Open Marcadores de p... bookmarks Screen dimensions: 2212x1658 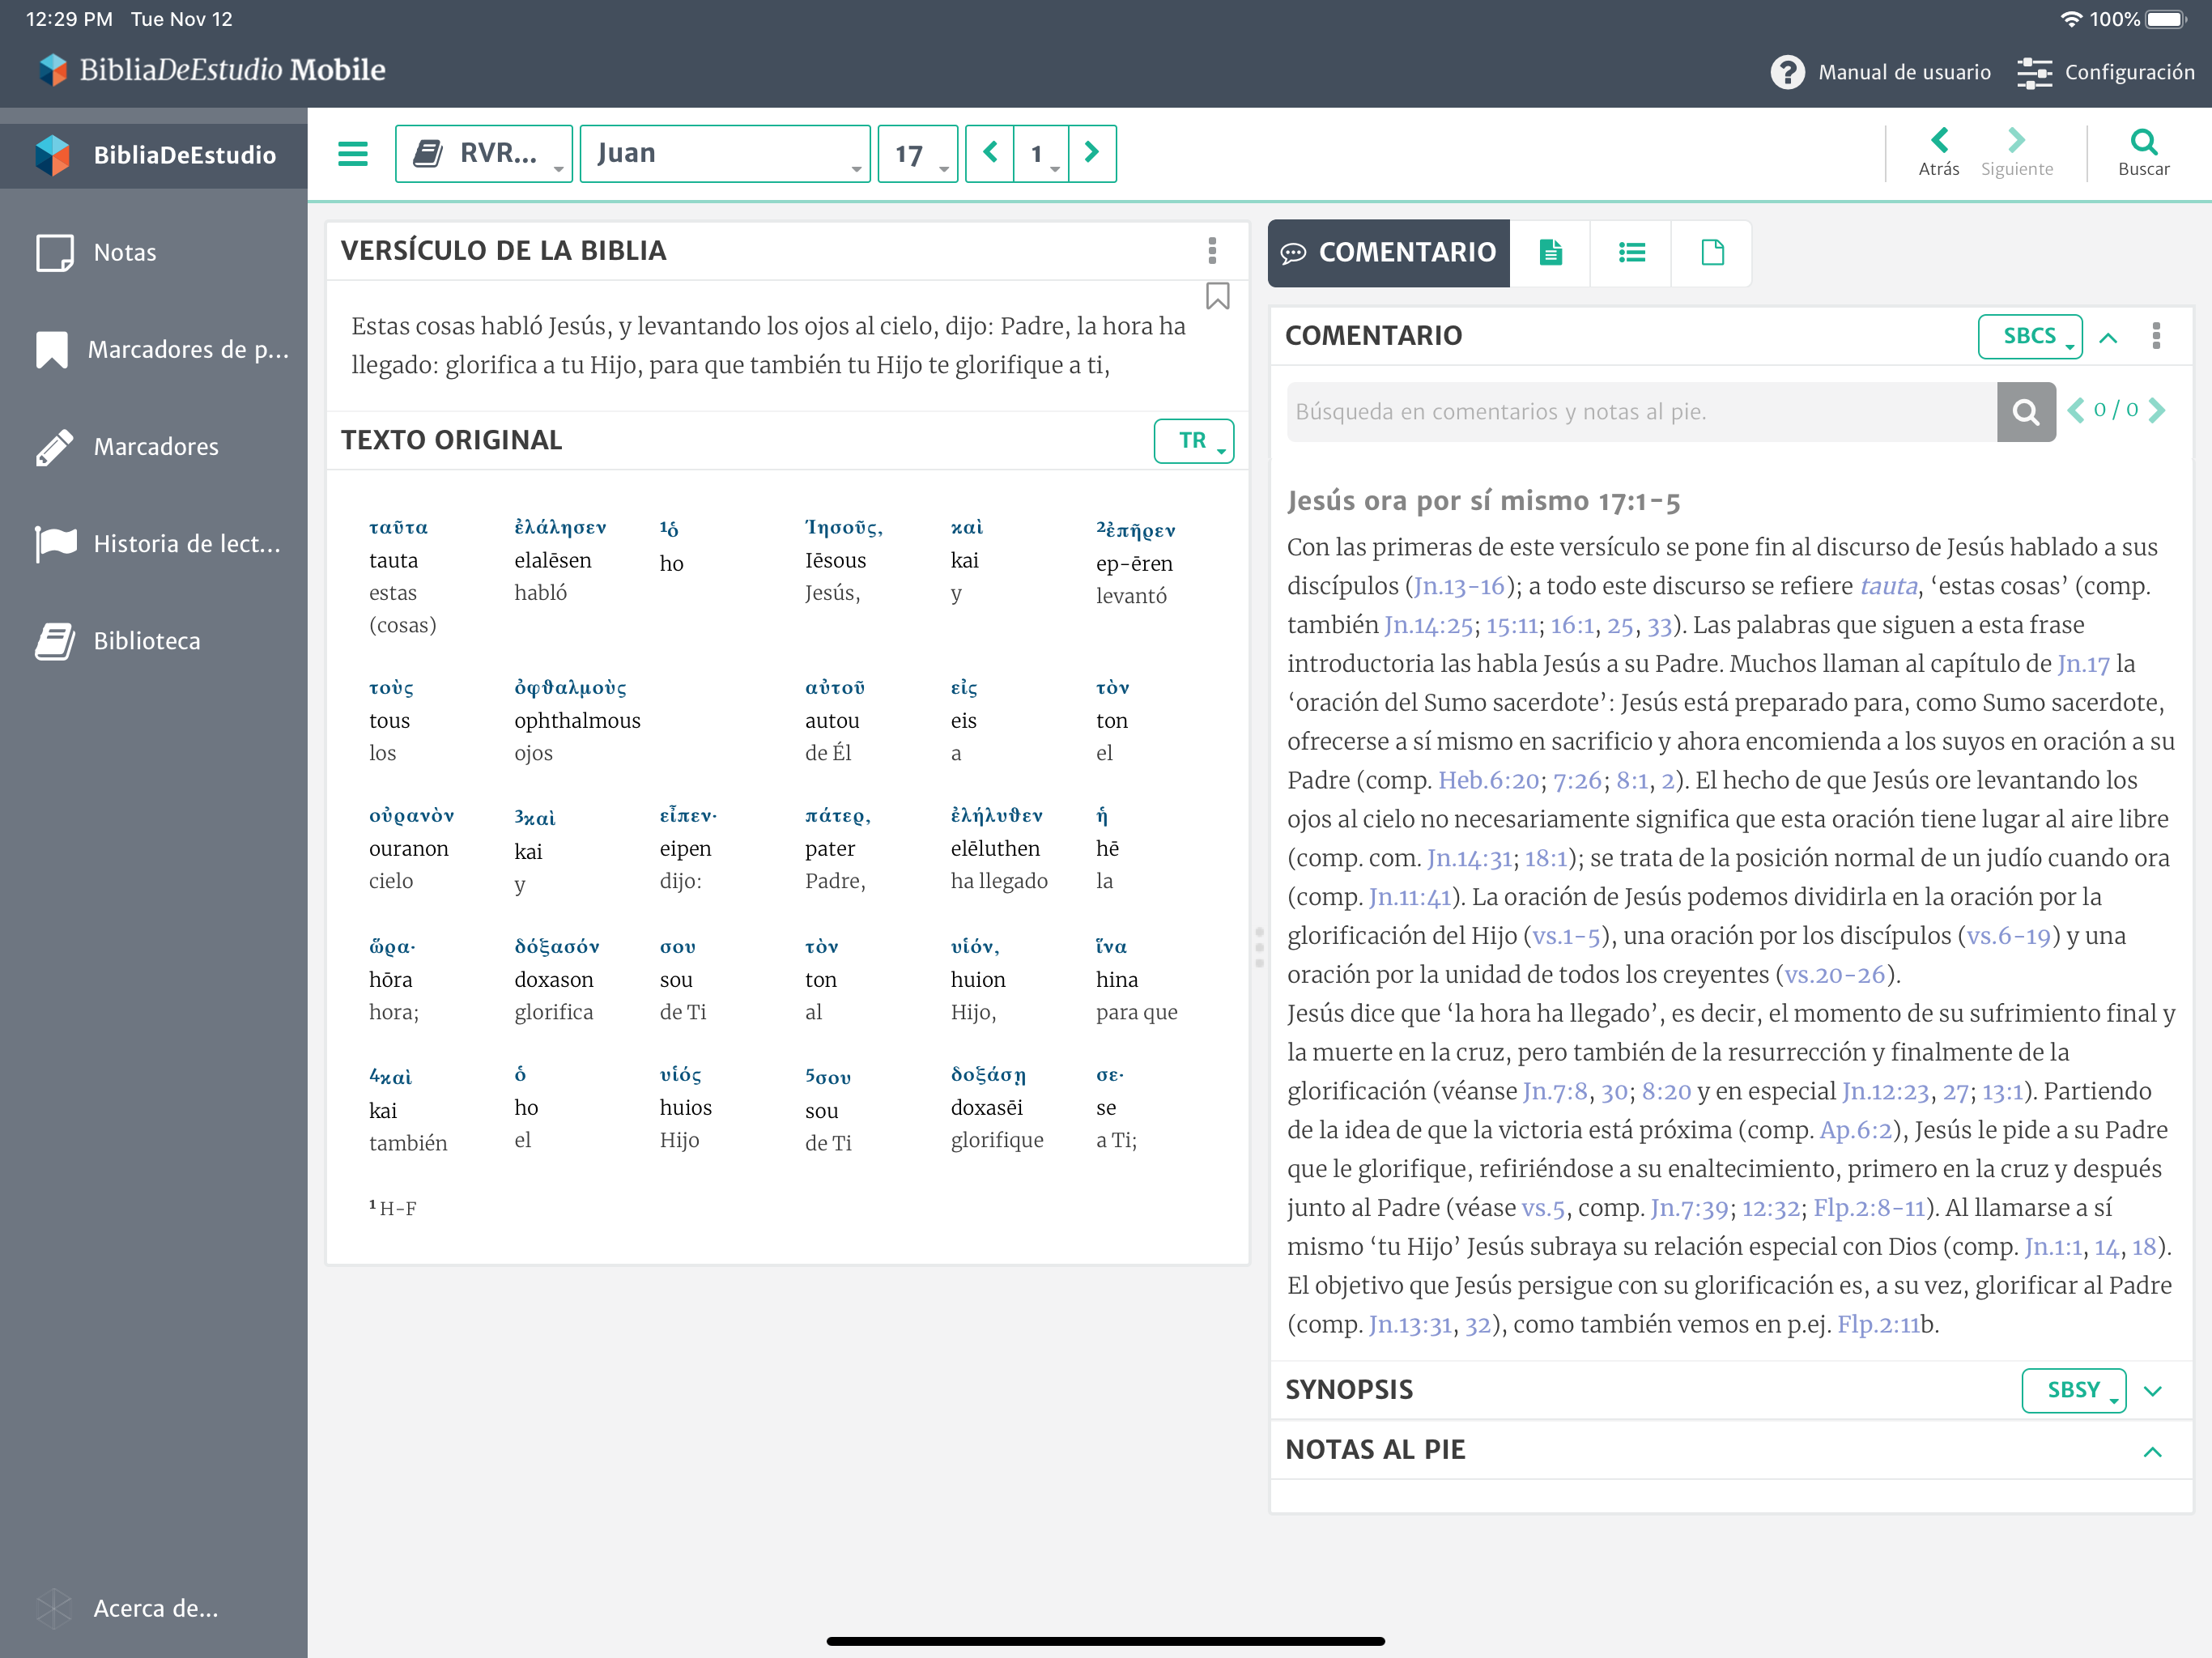point(154,350)
